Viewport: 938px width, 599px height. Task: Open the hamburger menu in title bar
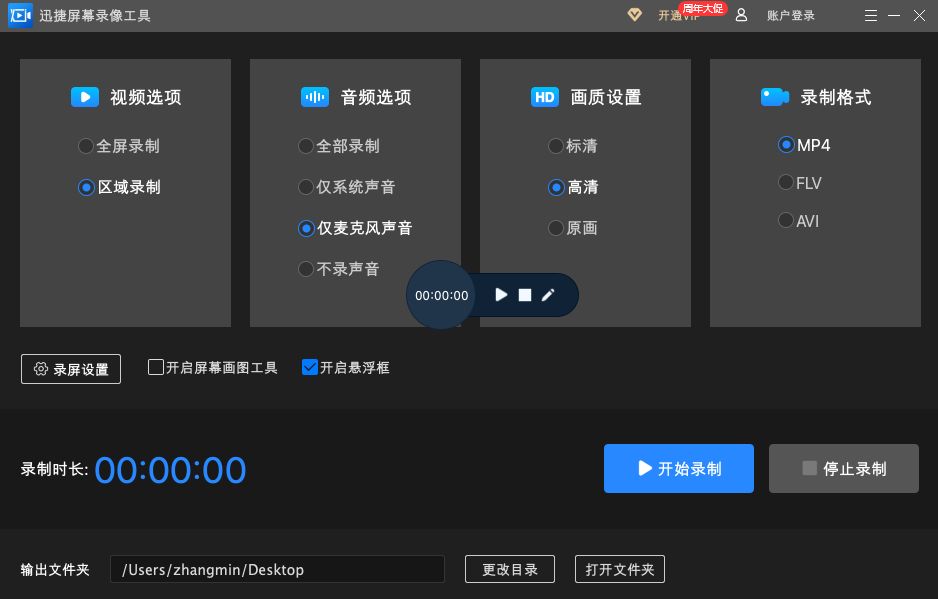pyautogui.click(x=871, y=15)
